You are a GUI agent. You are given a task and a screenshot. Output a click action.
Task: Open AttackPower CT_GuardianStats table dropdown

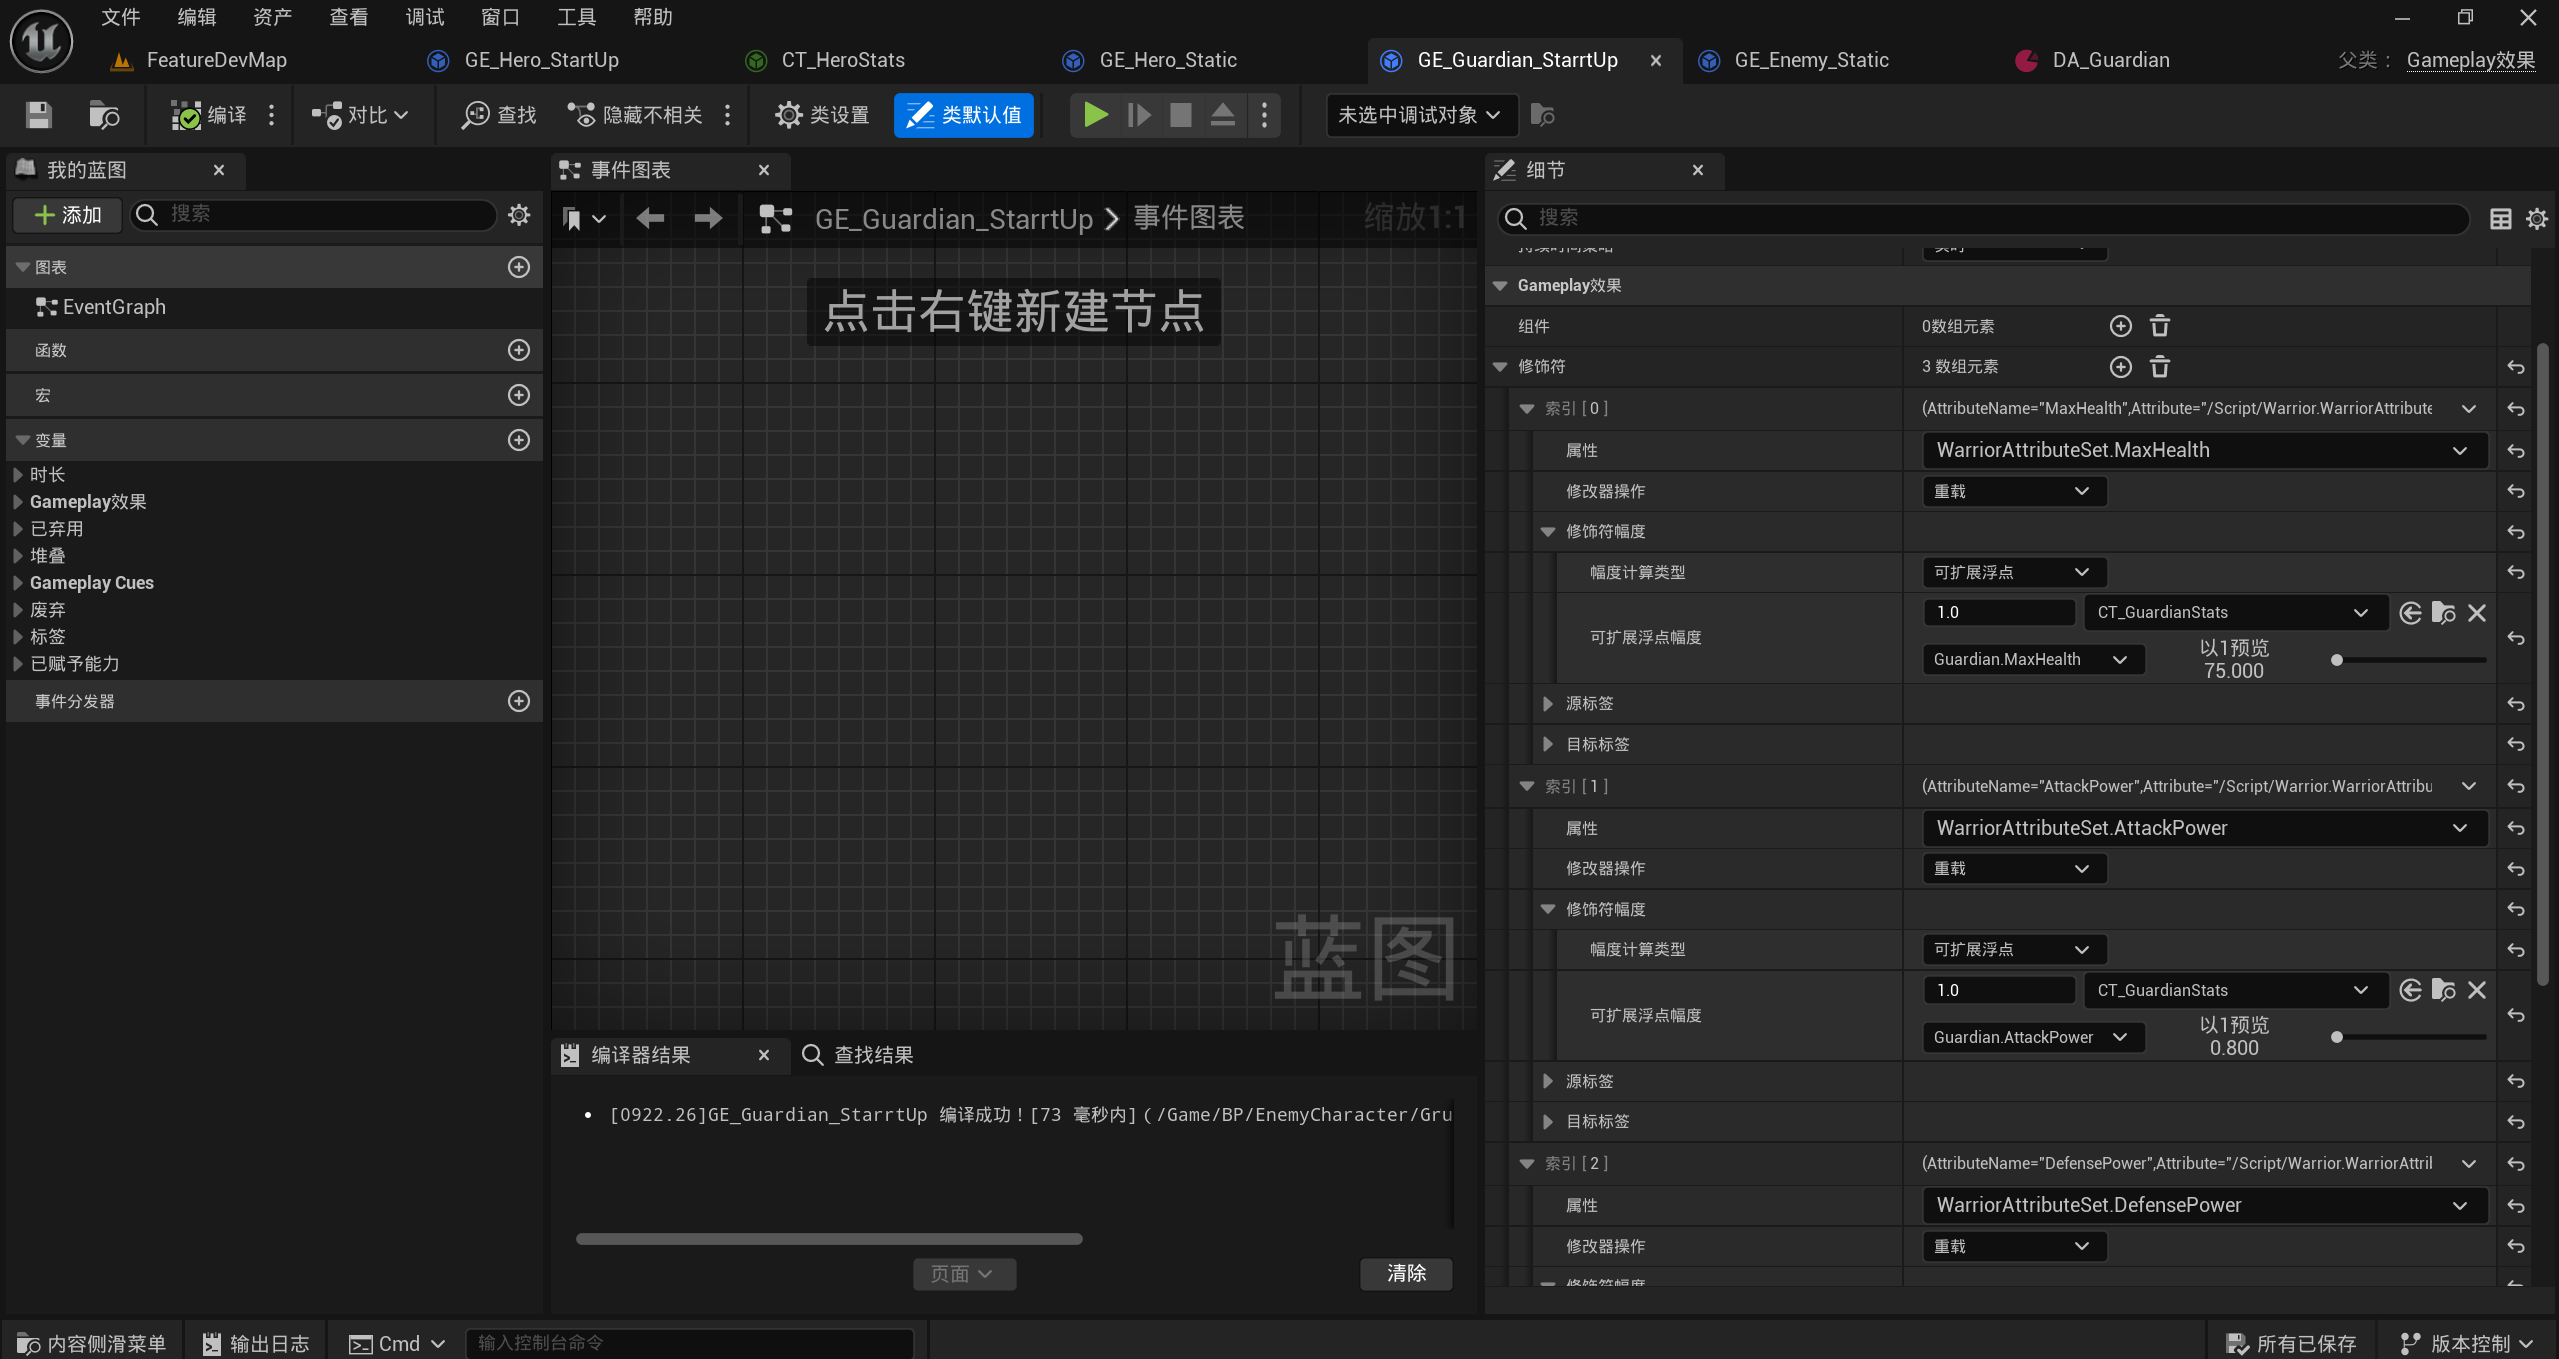2236,990
